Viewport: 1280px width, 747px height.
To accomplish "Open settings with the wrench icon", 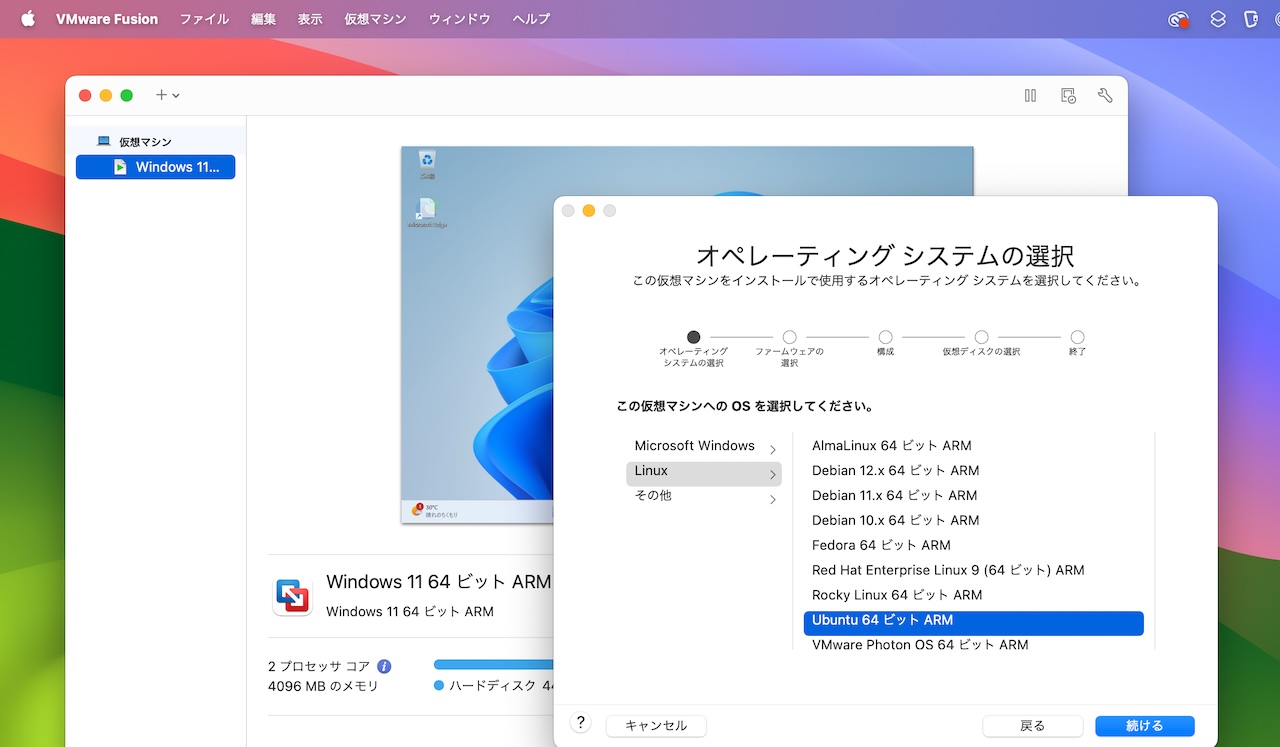I will click(1105, 96).
